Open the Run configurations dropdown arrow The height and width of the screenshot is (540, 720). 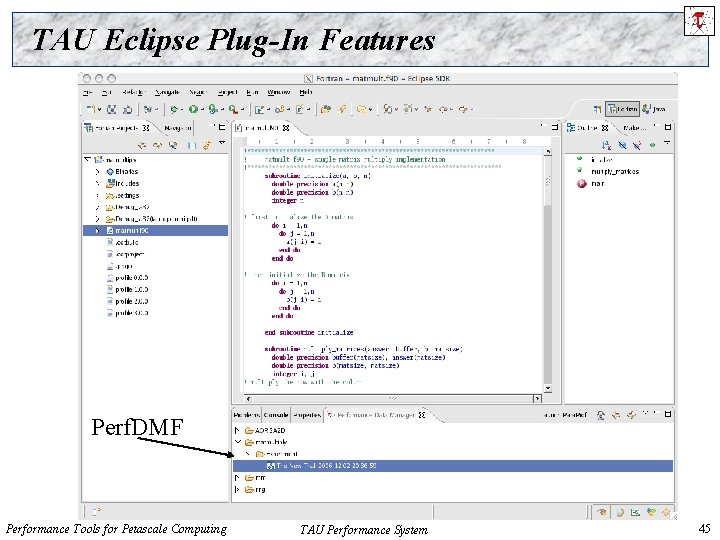pyautogui.click(x=202, y=110)
